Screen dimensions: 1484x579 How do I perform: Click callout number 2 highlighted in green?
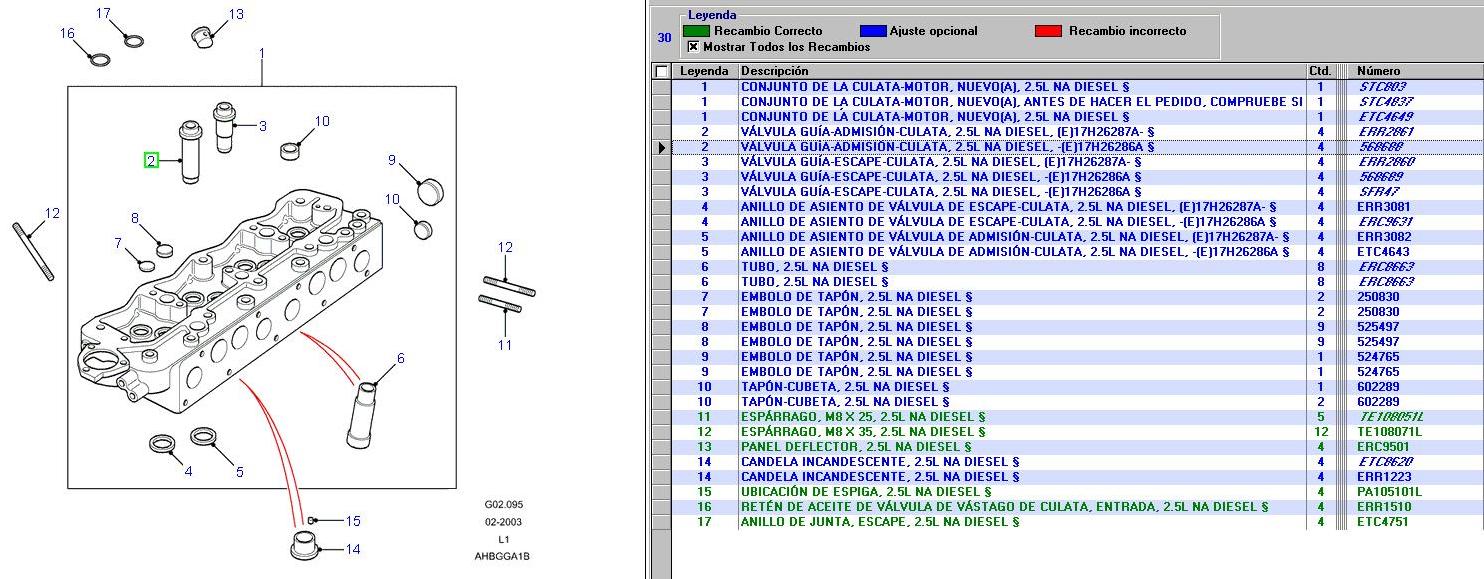point(151,160)
